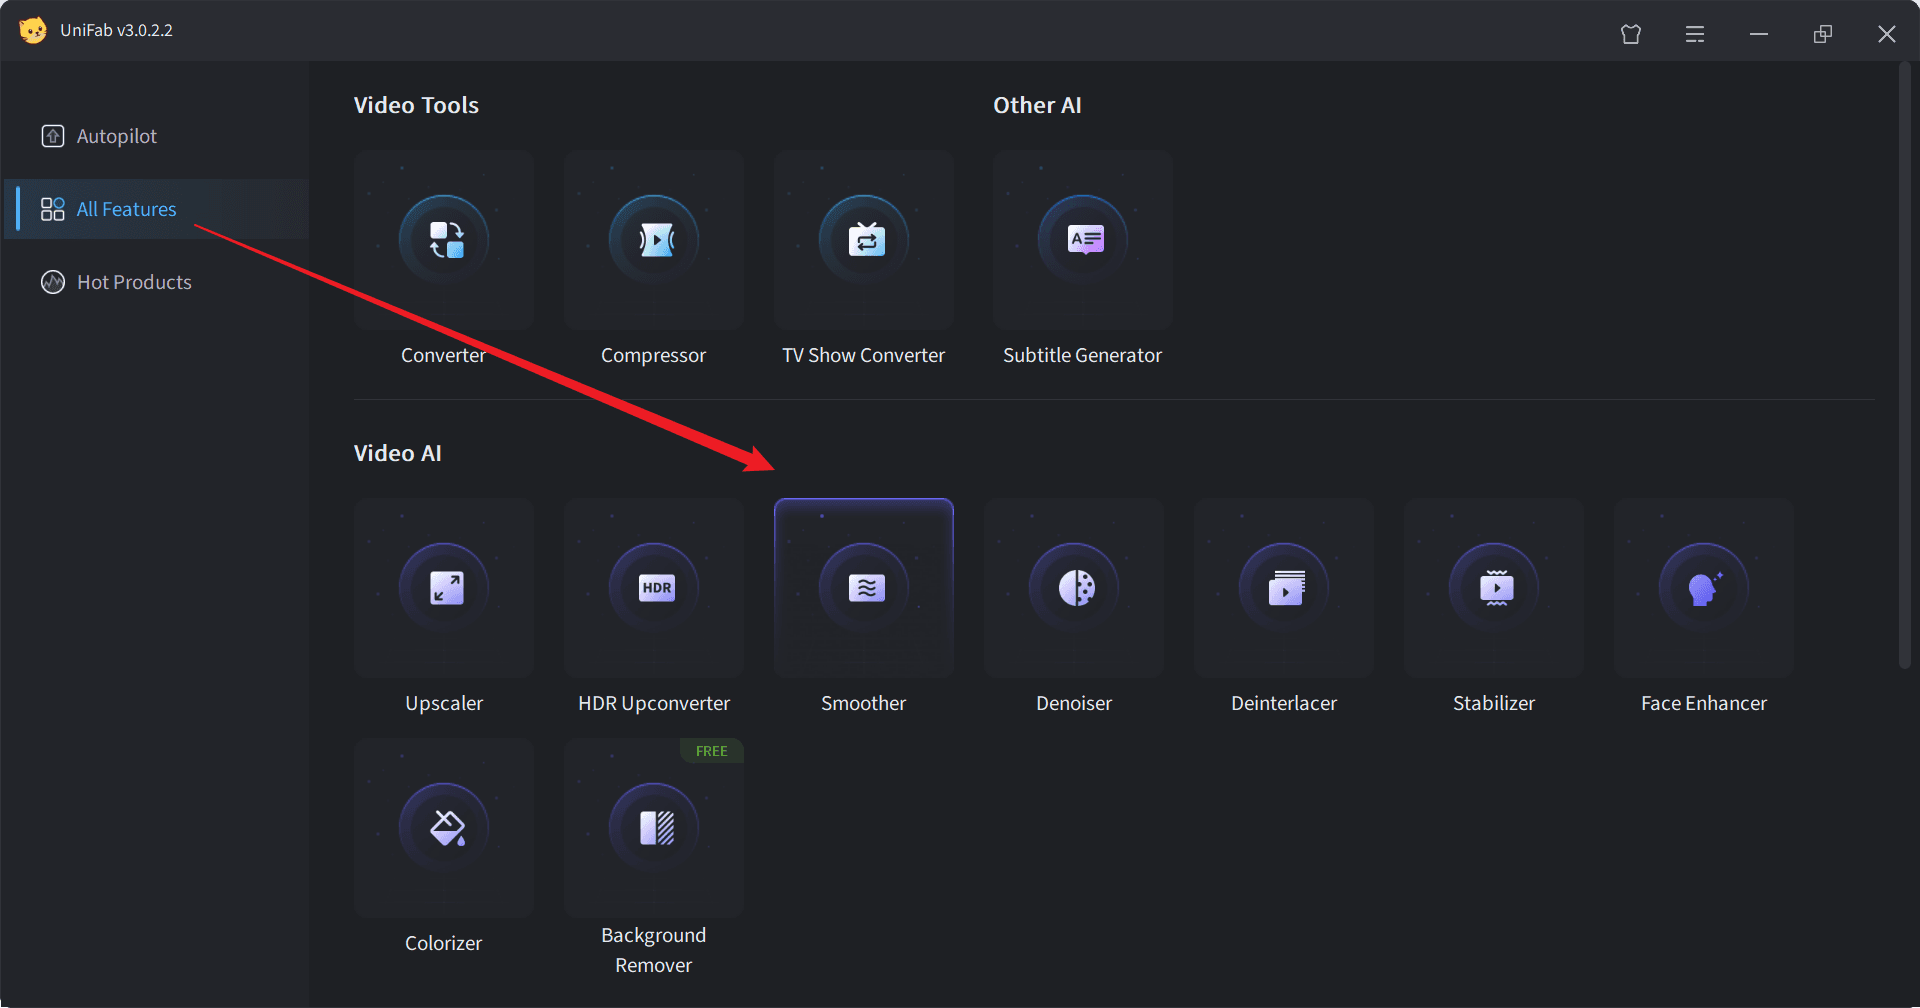Restore down the UniFab window
This screenshot has height=1008, width=1920.
(x=1823, y=34)
